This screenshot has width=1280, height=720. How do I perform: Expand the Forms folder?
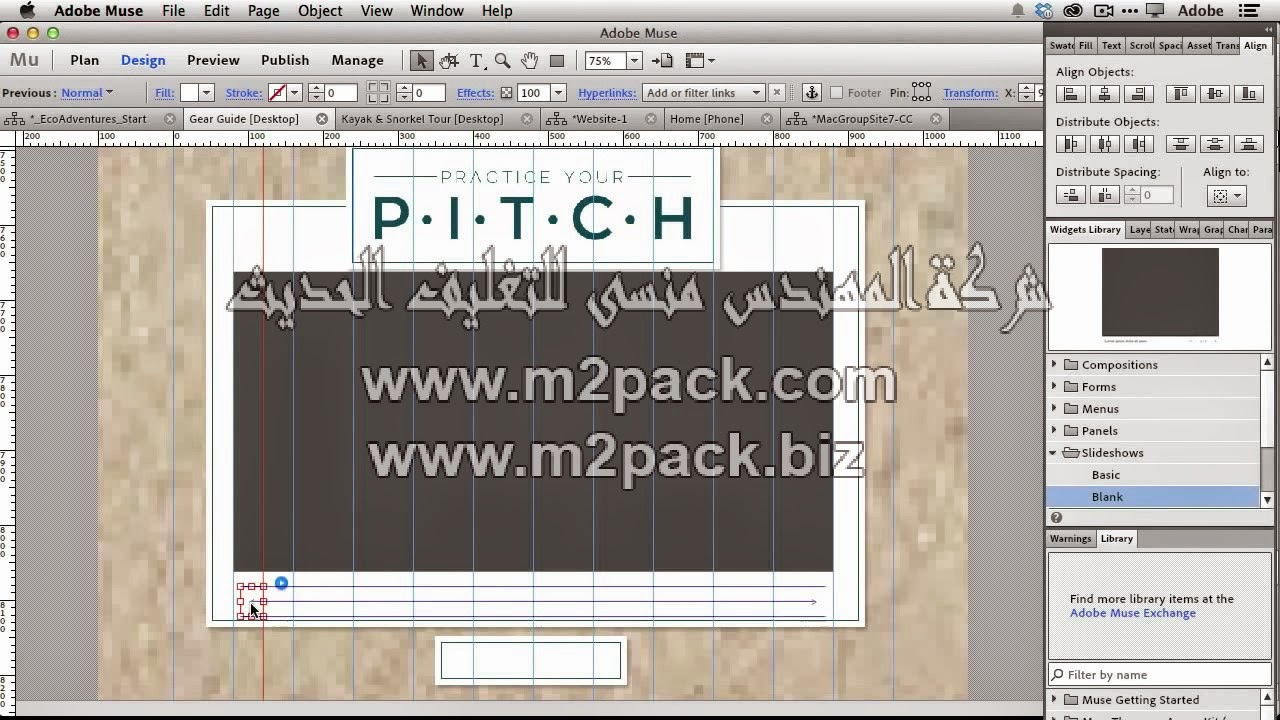click(x=1054, y=387)
